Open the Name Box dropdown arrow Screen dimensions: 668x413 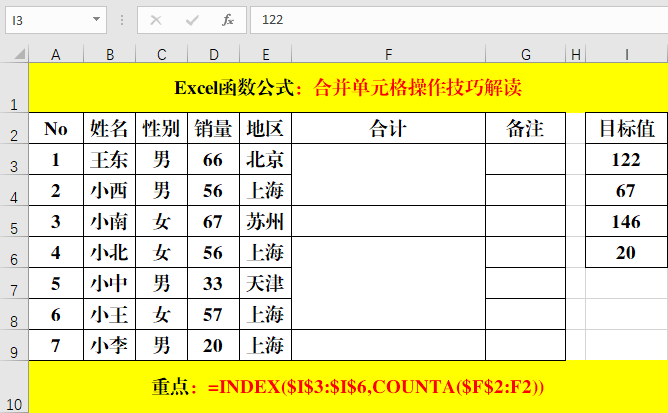click(x=96, y=19)
